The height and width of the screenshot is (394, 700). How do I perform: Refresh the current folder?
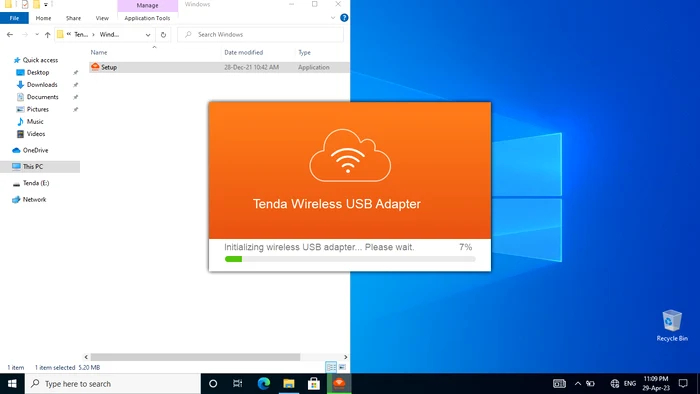coord(163,34)
